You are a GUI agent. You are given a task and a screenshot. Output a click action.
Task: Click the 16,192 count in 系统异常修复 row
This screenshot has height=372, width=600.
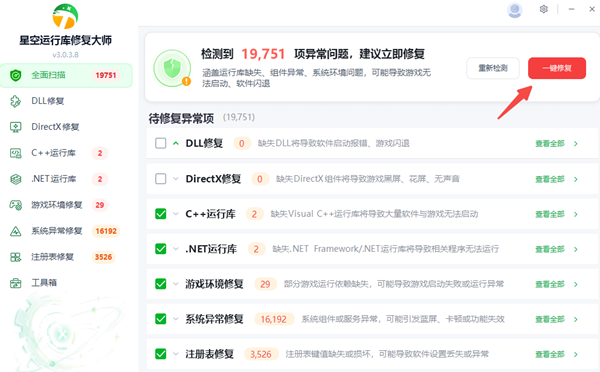point(274,319)
